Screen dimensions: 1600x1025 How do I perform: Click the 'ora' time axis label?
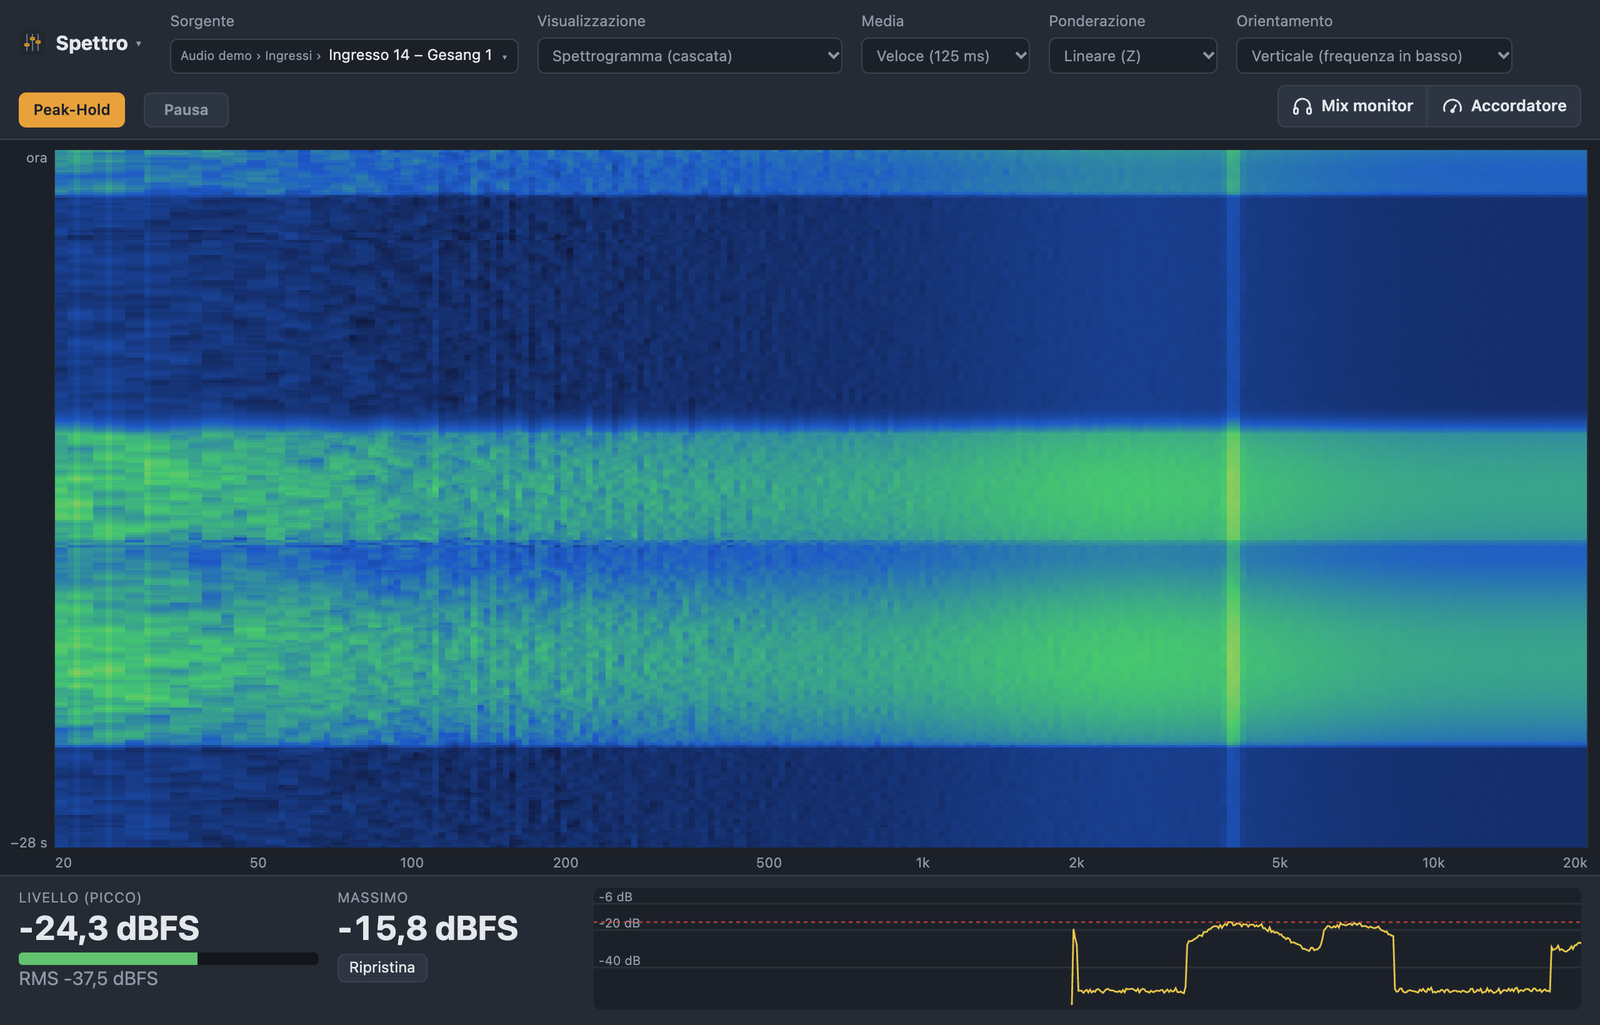click(37, 158)
